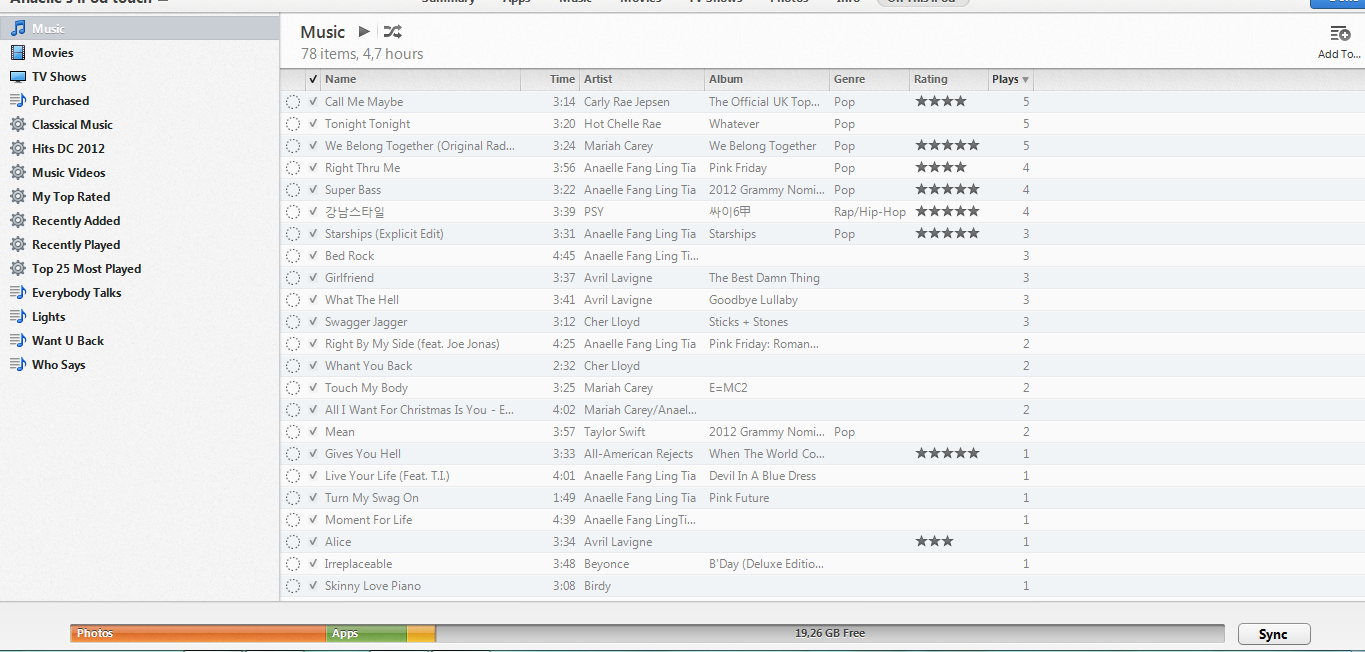Click dotted circle icon beside Irreplaceable
The height and width of the screenshot is (652, 1365).
[293, 564]
